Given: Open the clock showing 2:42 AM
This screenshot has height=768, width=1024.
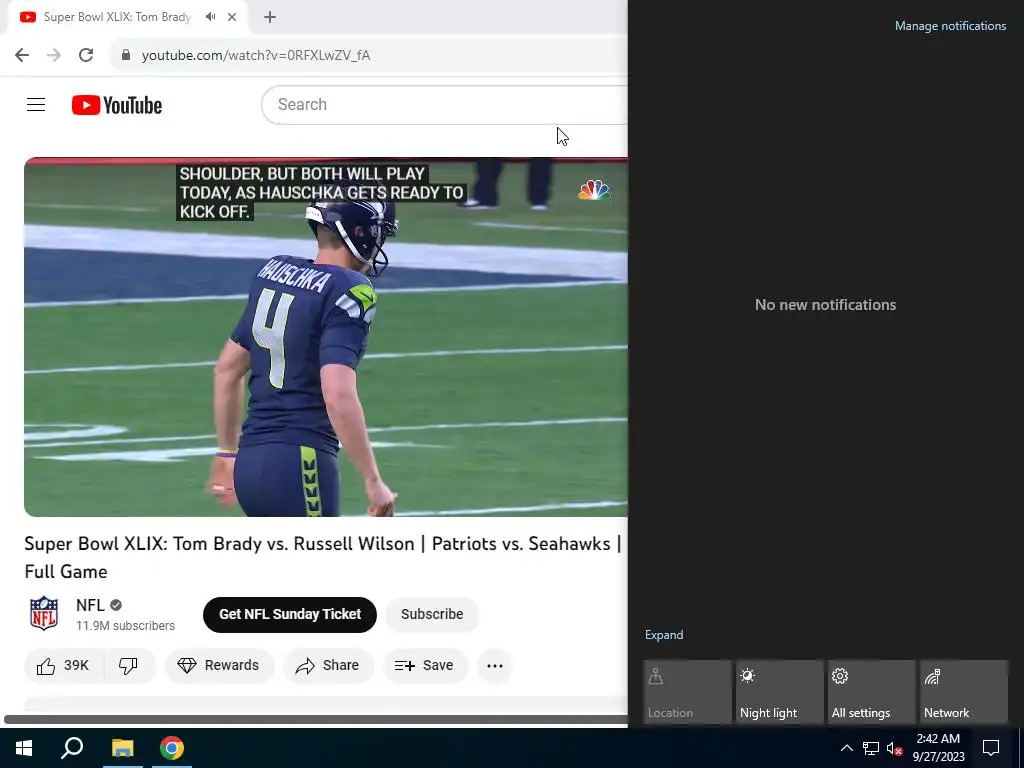Looking at the screenshot, I should (938, 748).
